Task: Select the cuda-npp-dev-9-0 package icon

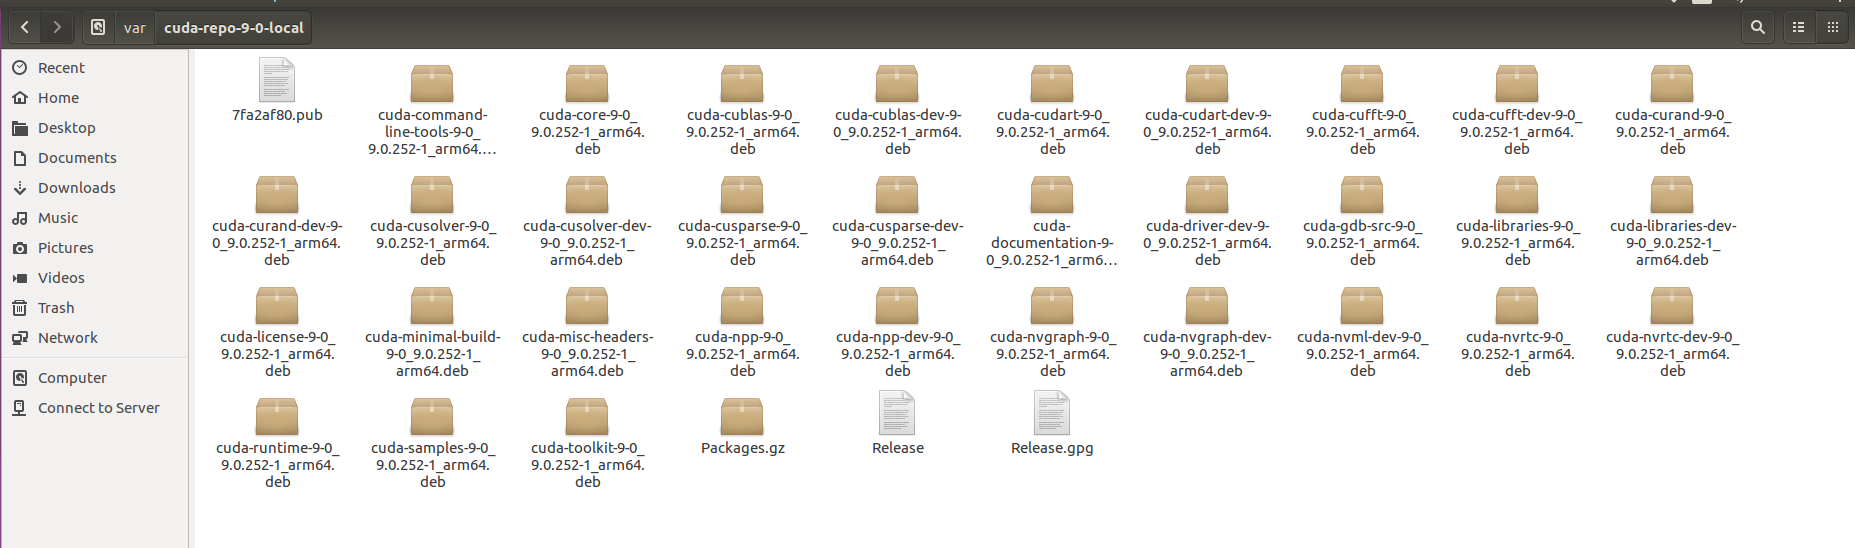Action: 897,305
